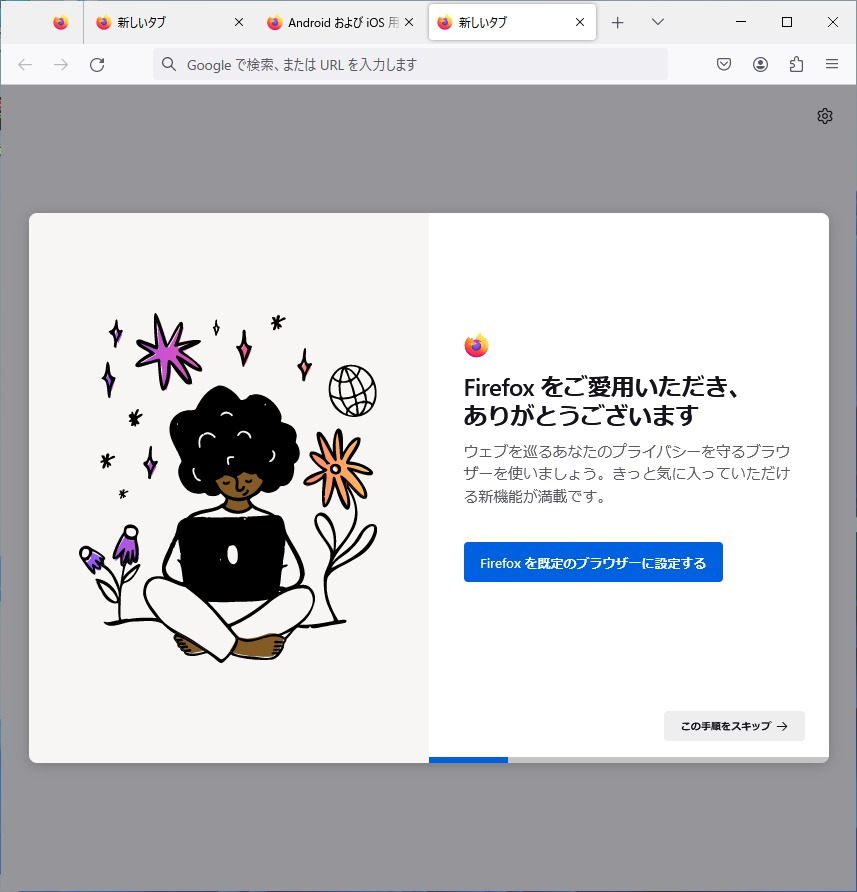Screen dimensions: 857x892
Task: Minimize the Firefox window
Action: (741, 22)
